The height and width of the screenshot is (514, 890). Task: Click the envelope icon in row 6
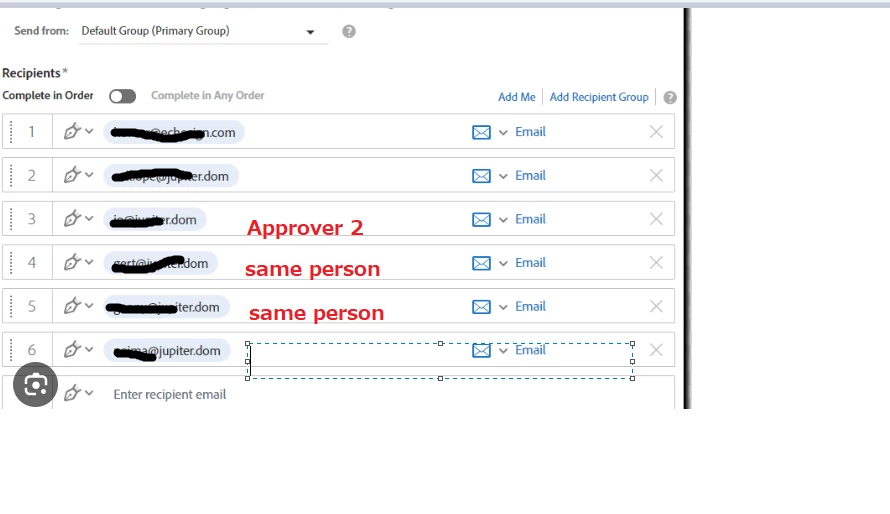[x=481, y=351]
